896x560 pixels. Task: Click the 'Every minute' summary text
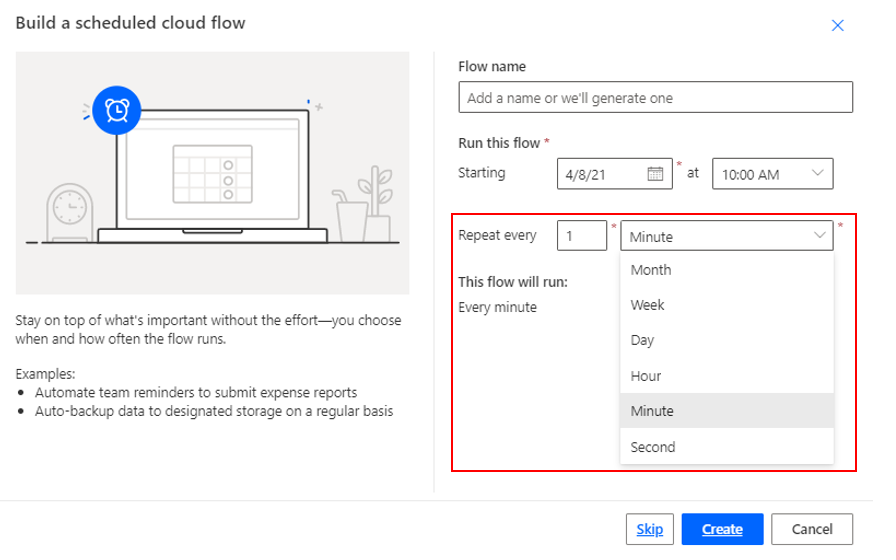pos(497,307)
